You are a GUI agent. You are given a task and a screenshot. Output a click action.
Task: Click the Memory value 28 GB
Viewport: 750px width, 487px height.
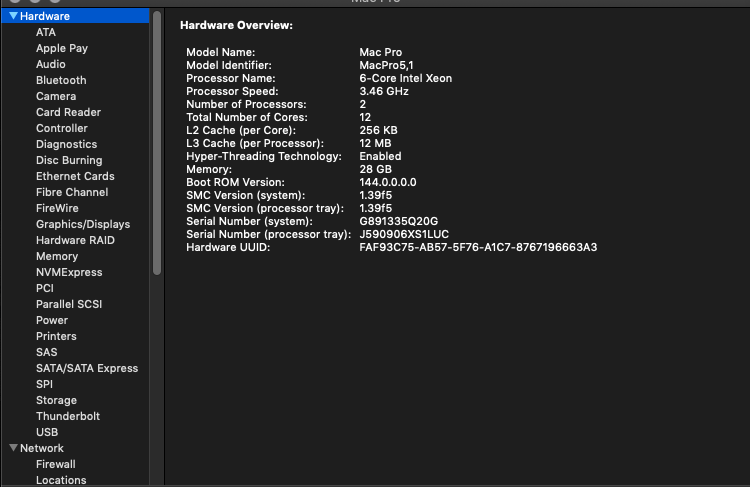375,169
